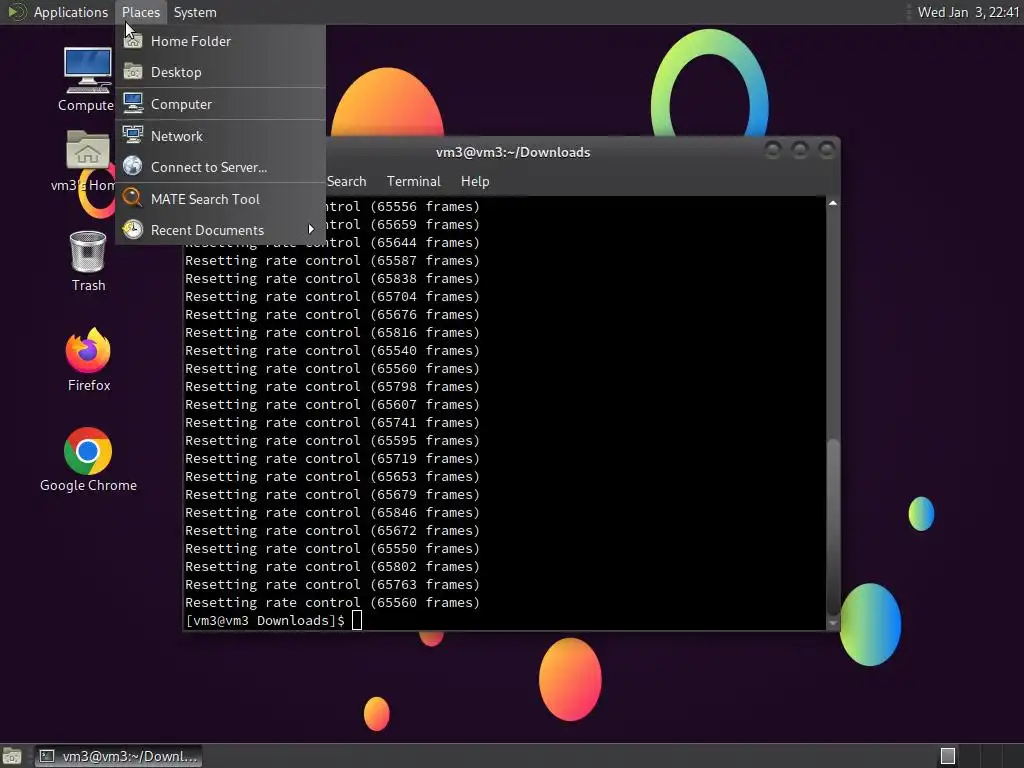Select the vm3@vm3:~/Downl... taskbar button

[118, 756]
